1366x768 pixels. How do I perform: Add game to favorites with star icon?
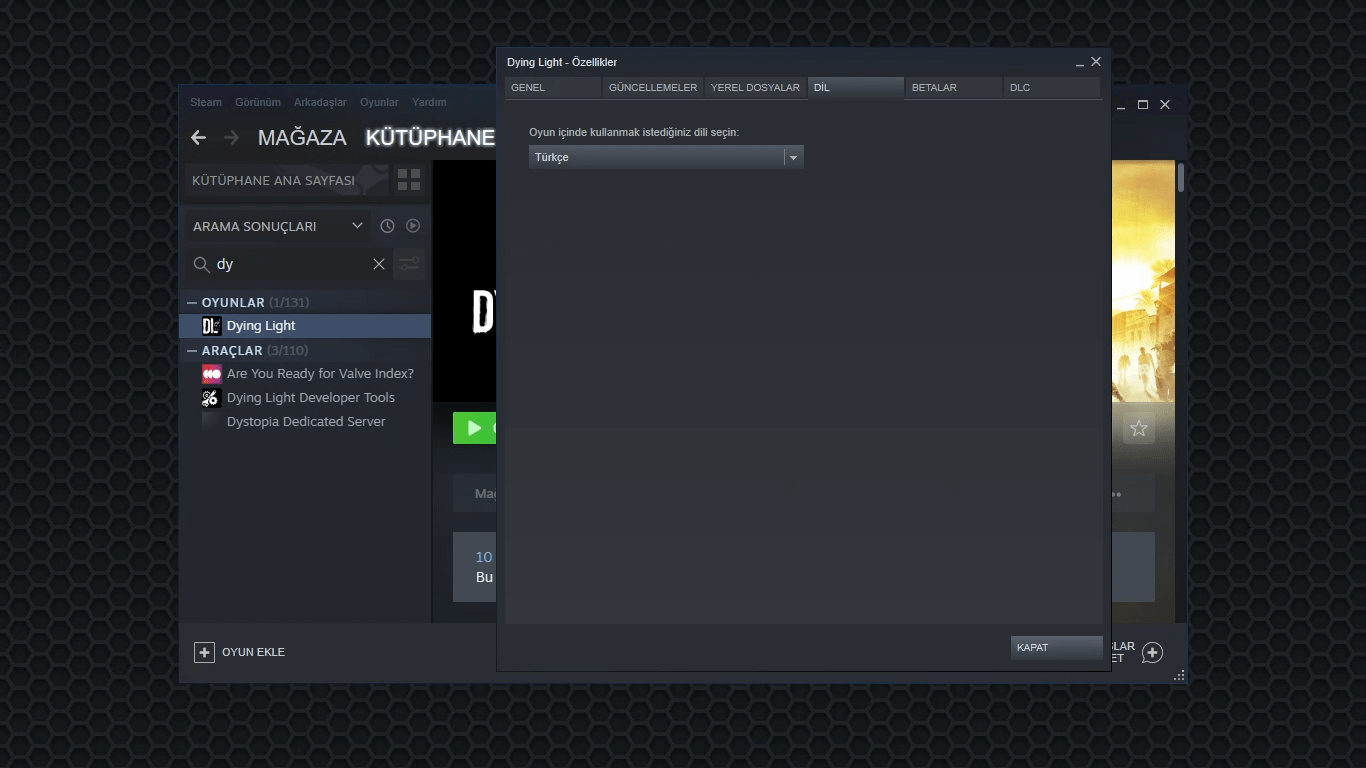point(1139,429)
